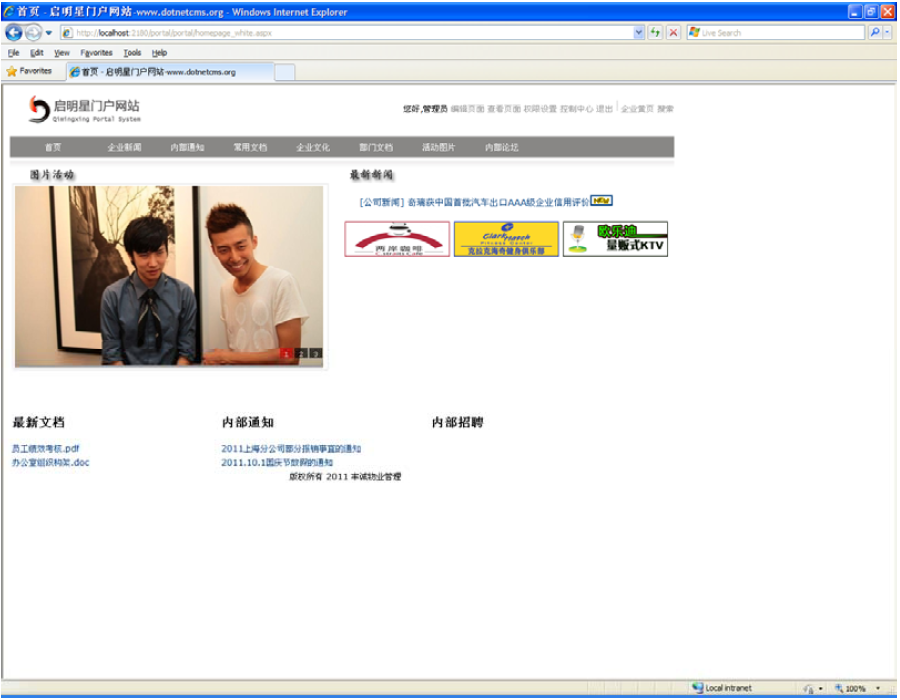The image size is (900, 700).
Task: Go to 首页 in the navigation bar
Action: (53, 147)
